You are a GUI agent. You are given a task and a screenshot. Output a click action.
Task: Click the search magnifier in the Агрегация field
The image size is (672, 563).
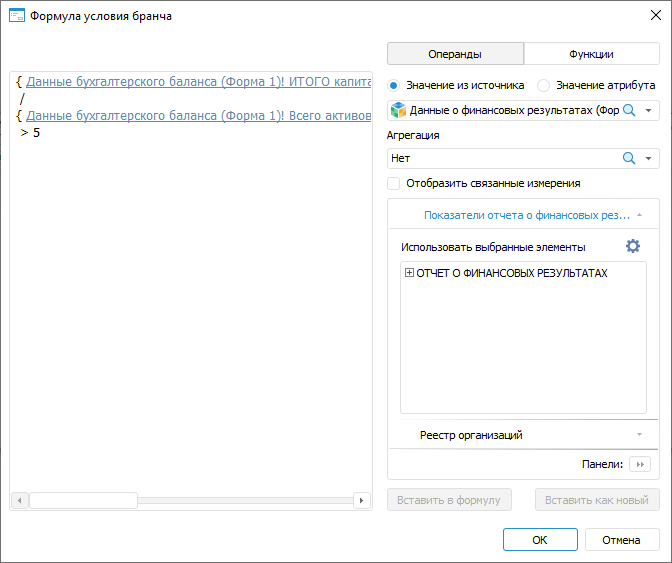click(629, 158)
